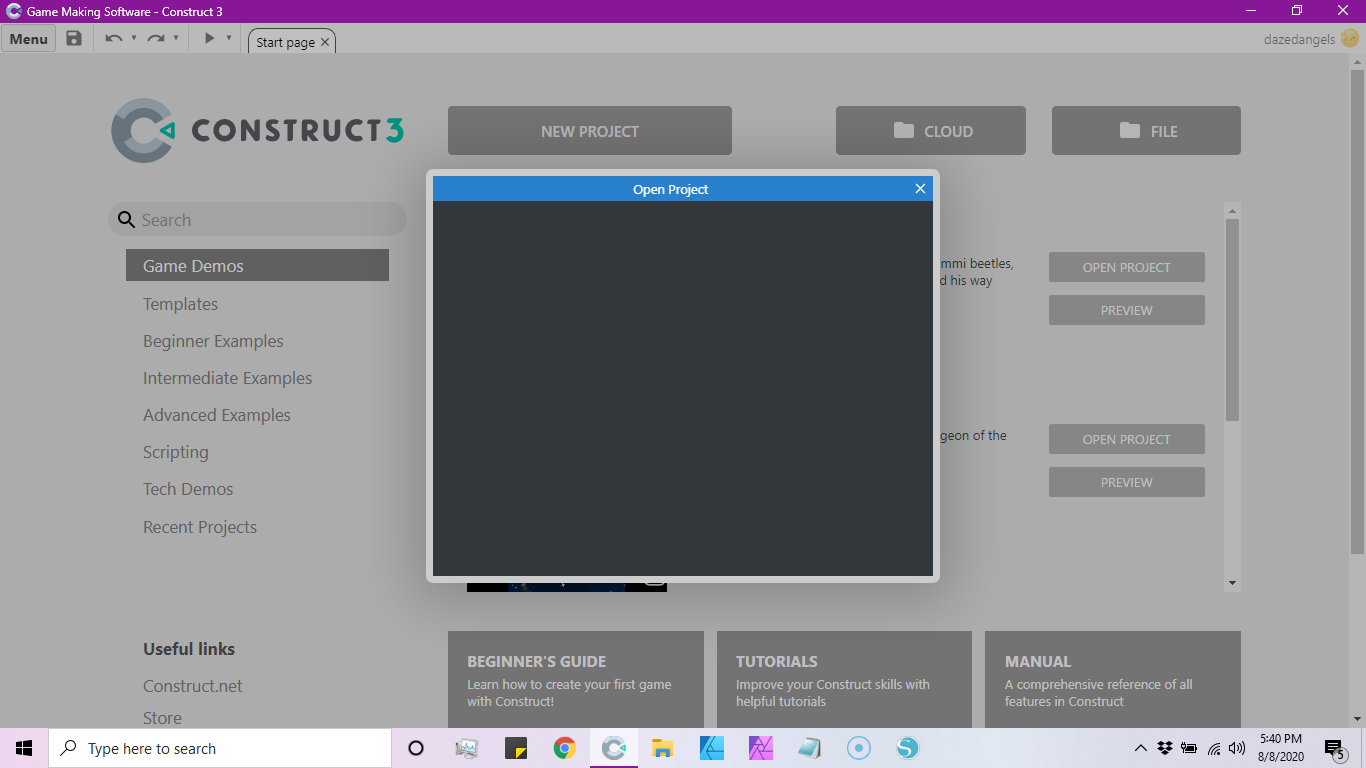Image resolution: width=1366 pixels, height=768 pixels.
Task: Click the Windows taskbar search box
Action: 220,748
